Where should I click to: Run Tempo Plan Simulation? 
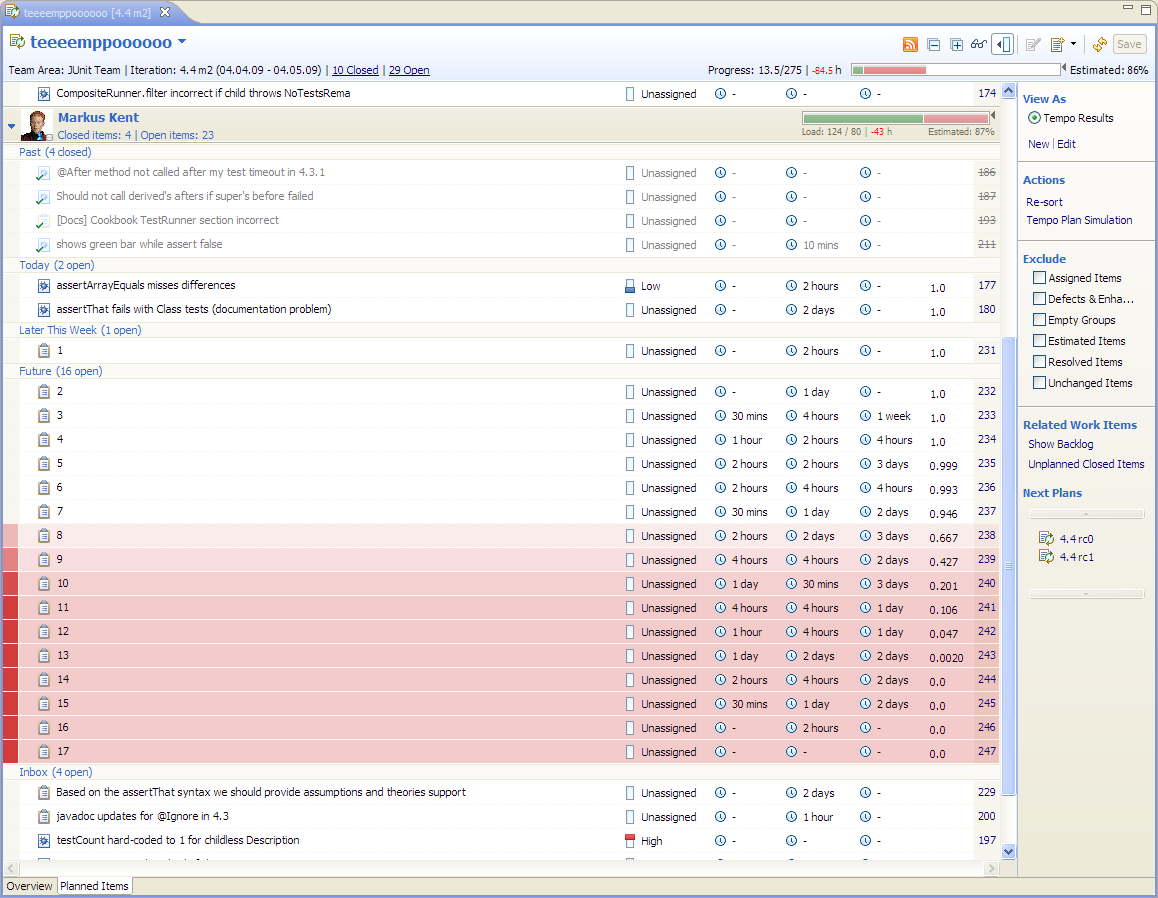point(1079,220)
